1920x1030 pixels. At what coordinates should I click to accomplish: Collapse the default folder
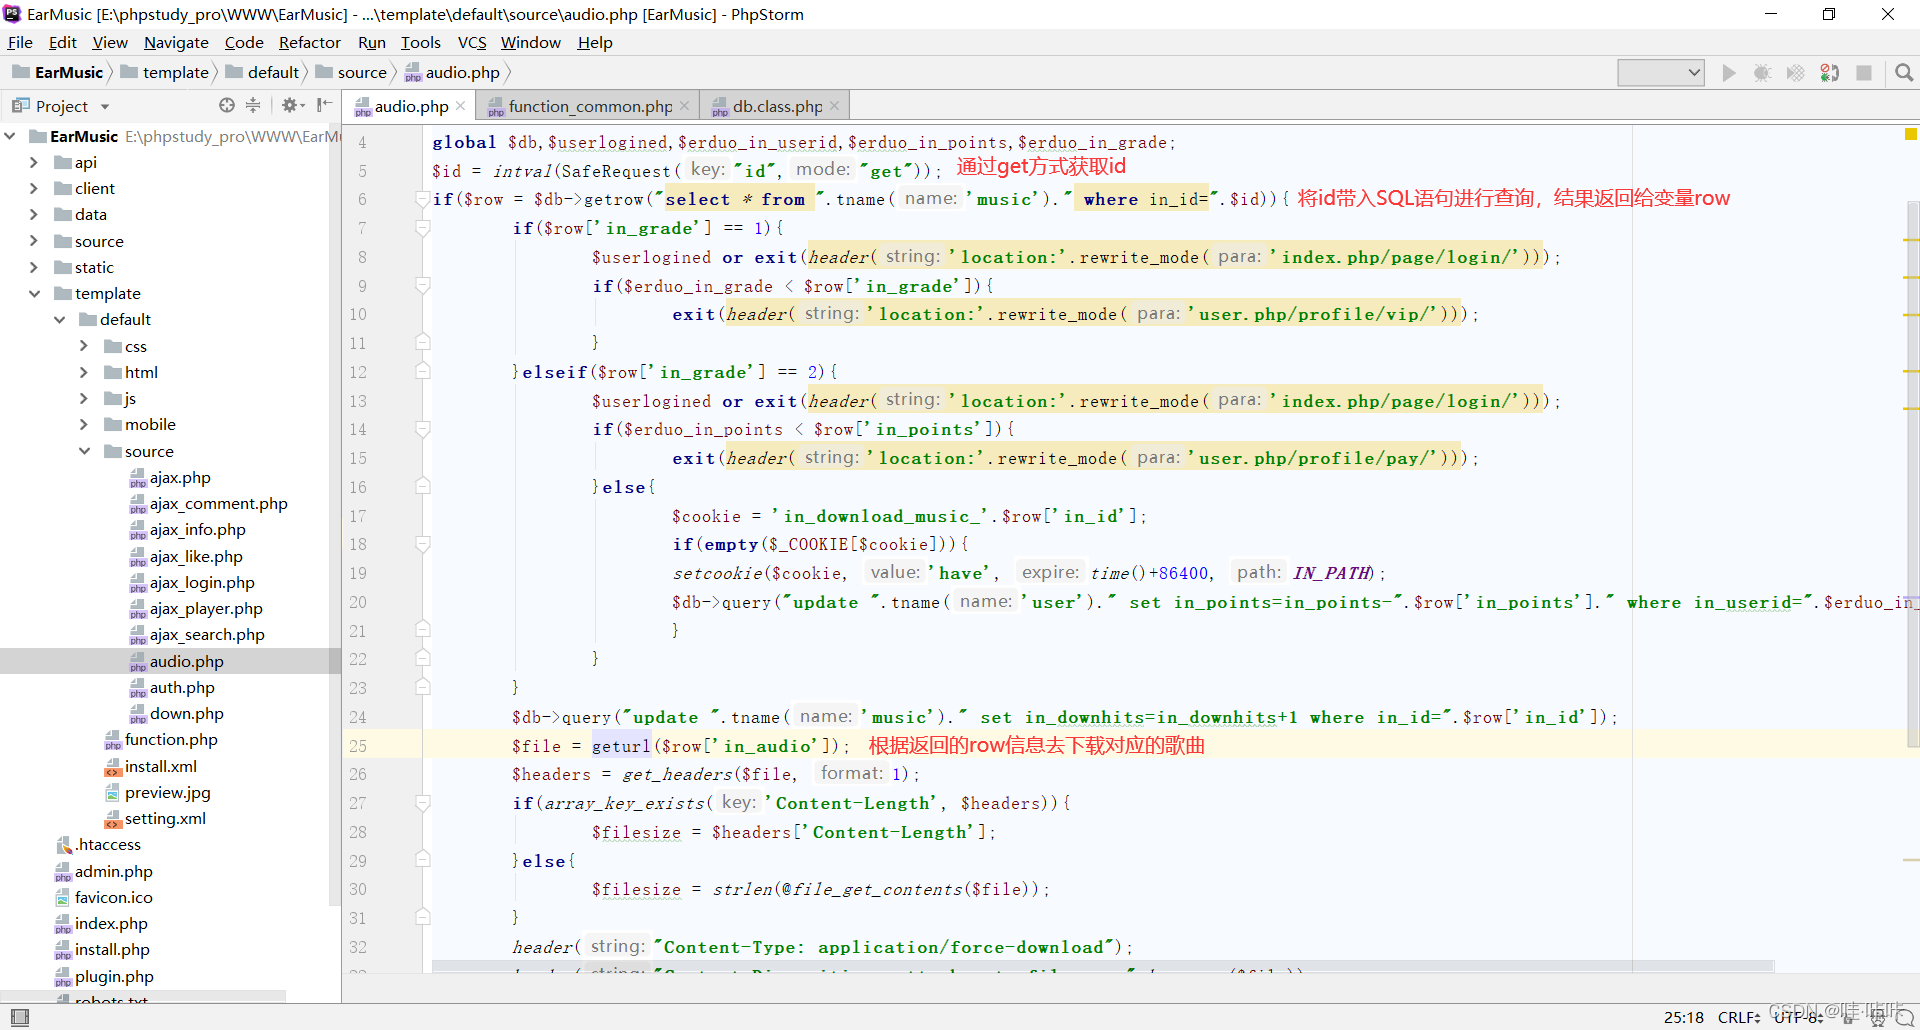click(59, 319)
